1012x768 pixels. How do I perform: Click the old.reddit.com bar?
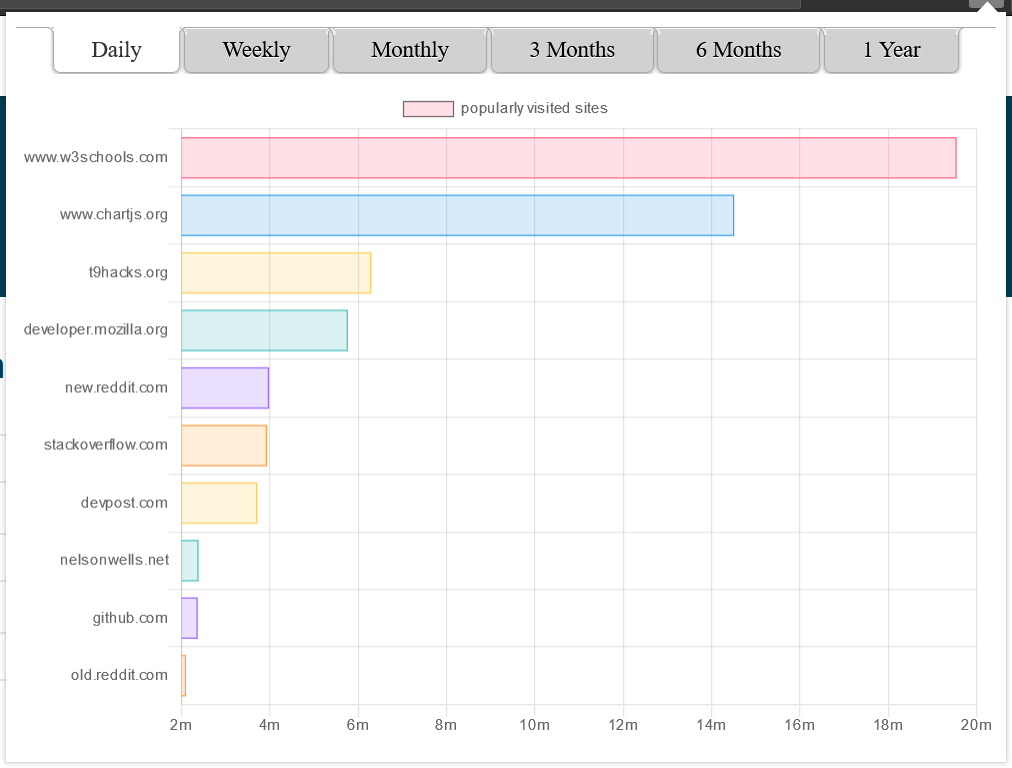point(183,676)
